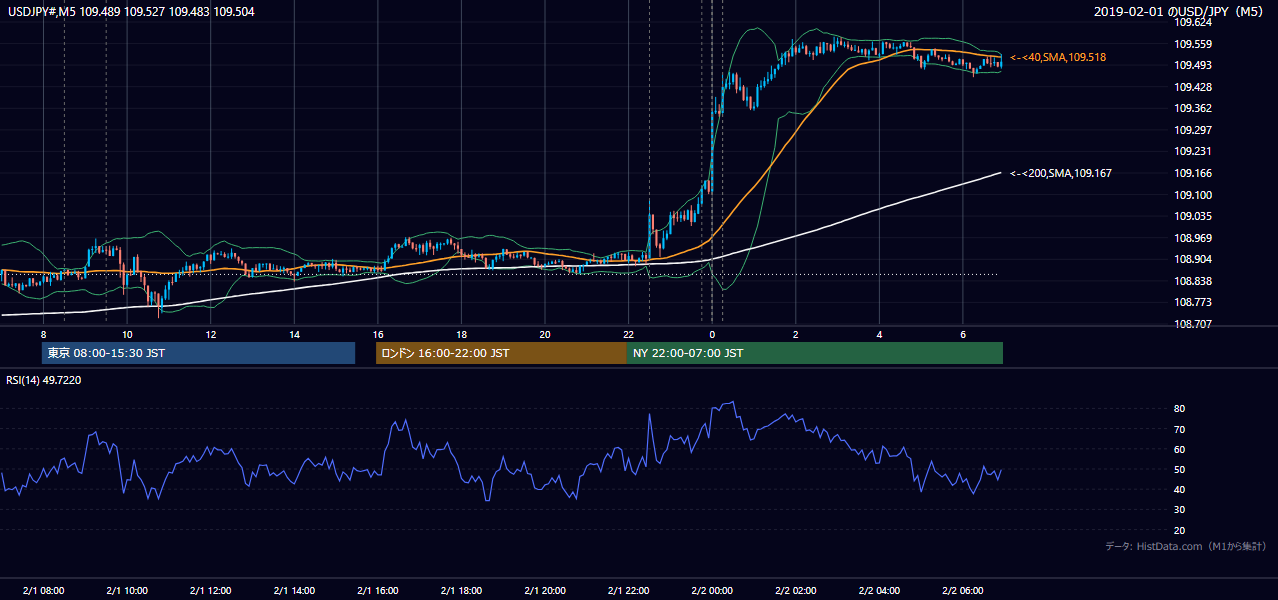Click bottom time label 2/1 22:00
Image resolution: width=1278 pixels, height=600 pixels.
[x=627, y=590]
